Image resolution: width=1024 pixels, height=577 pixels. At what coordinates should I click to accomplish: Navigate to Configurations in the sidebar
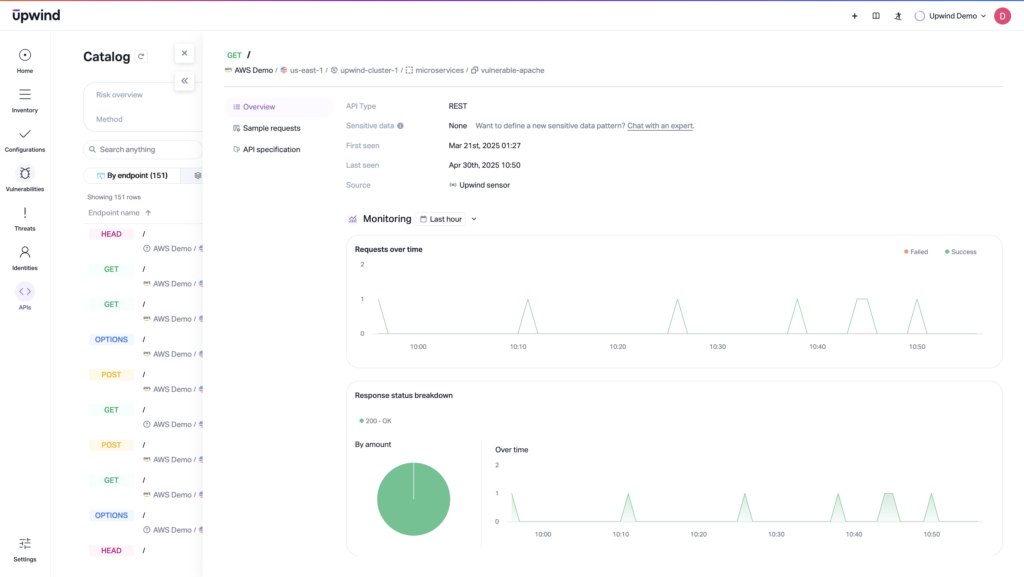pyautogui.click(x=24, y=135)
